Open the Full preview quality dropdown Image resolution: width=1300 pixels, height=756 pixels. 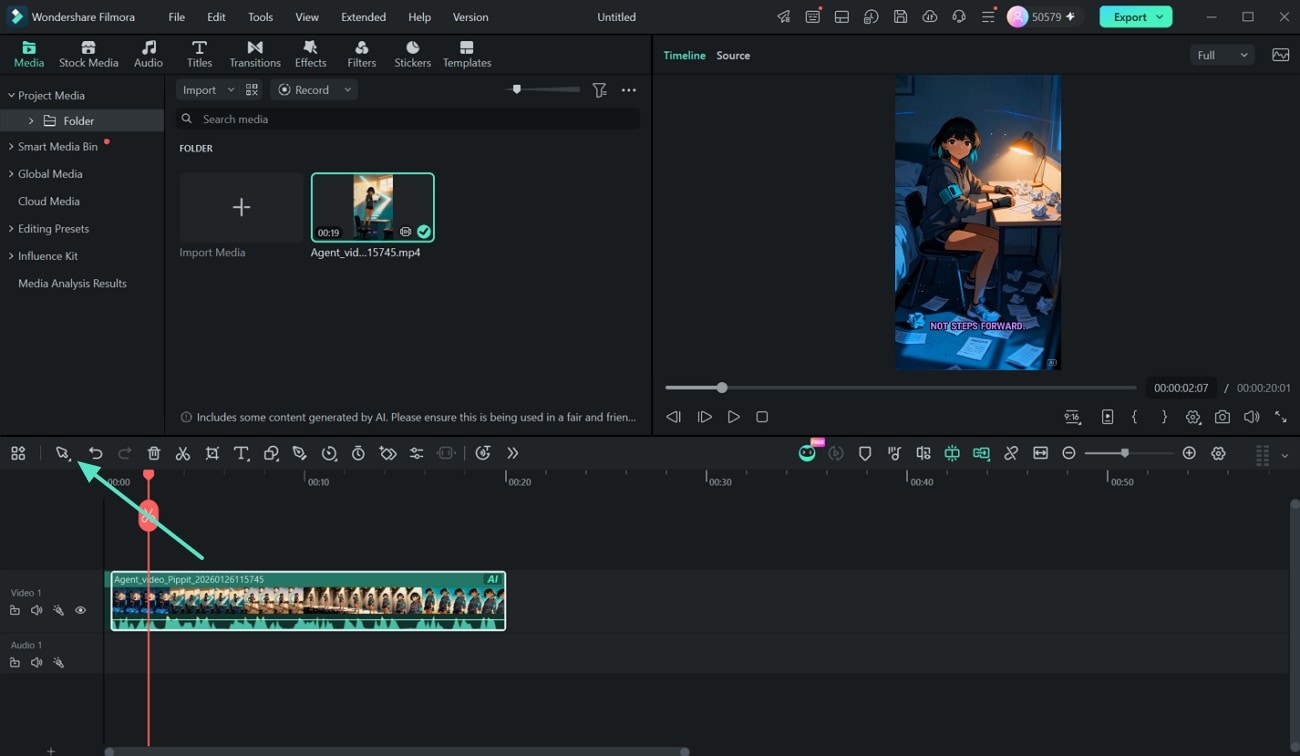pyautogui.click(x=1222, y=55)
